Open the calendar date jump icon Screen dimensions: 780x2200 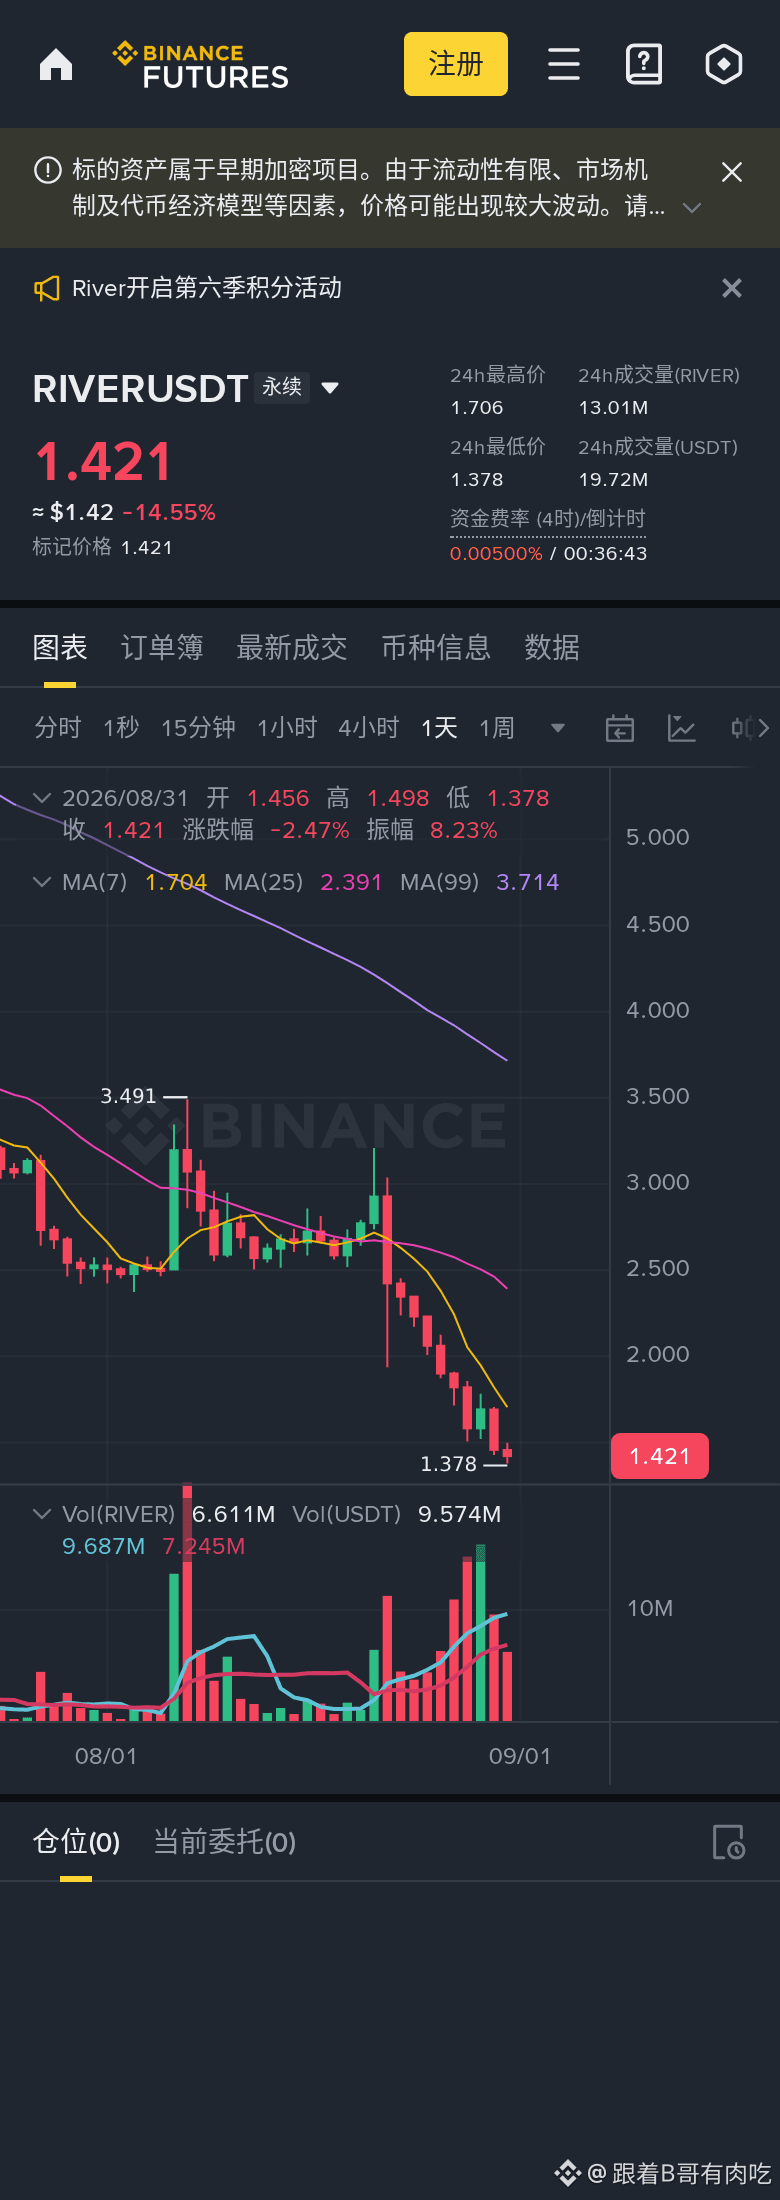coord(620,728)
